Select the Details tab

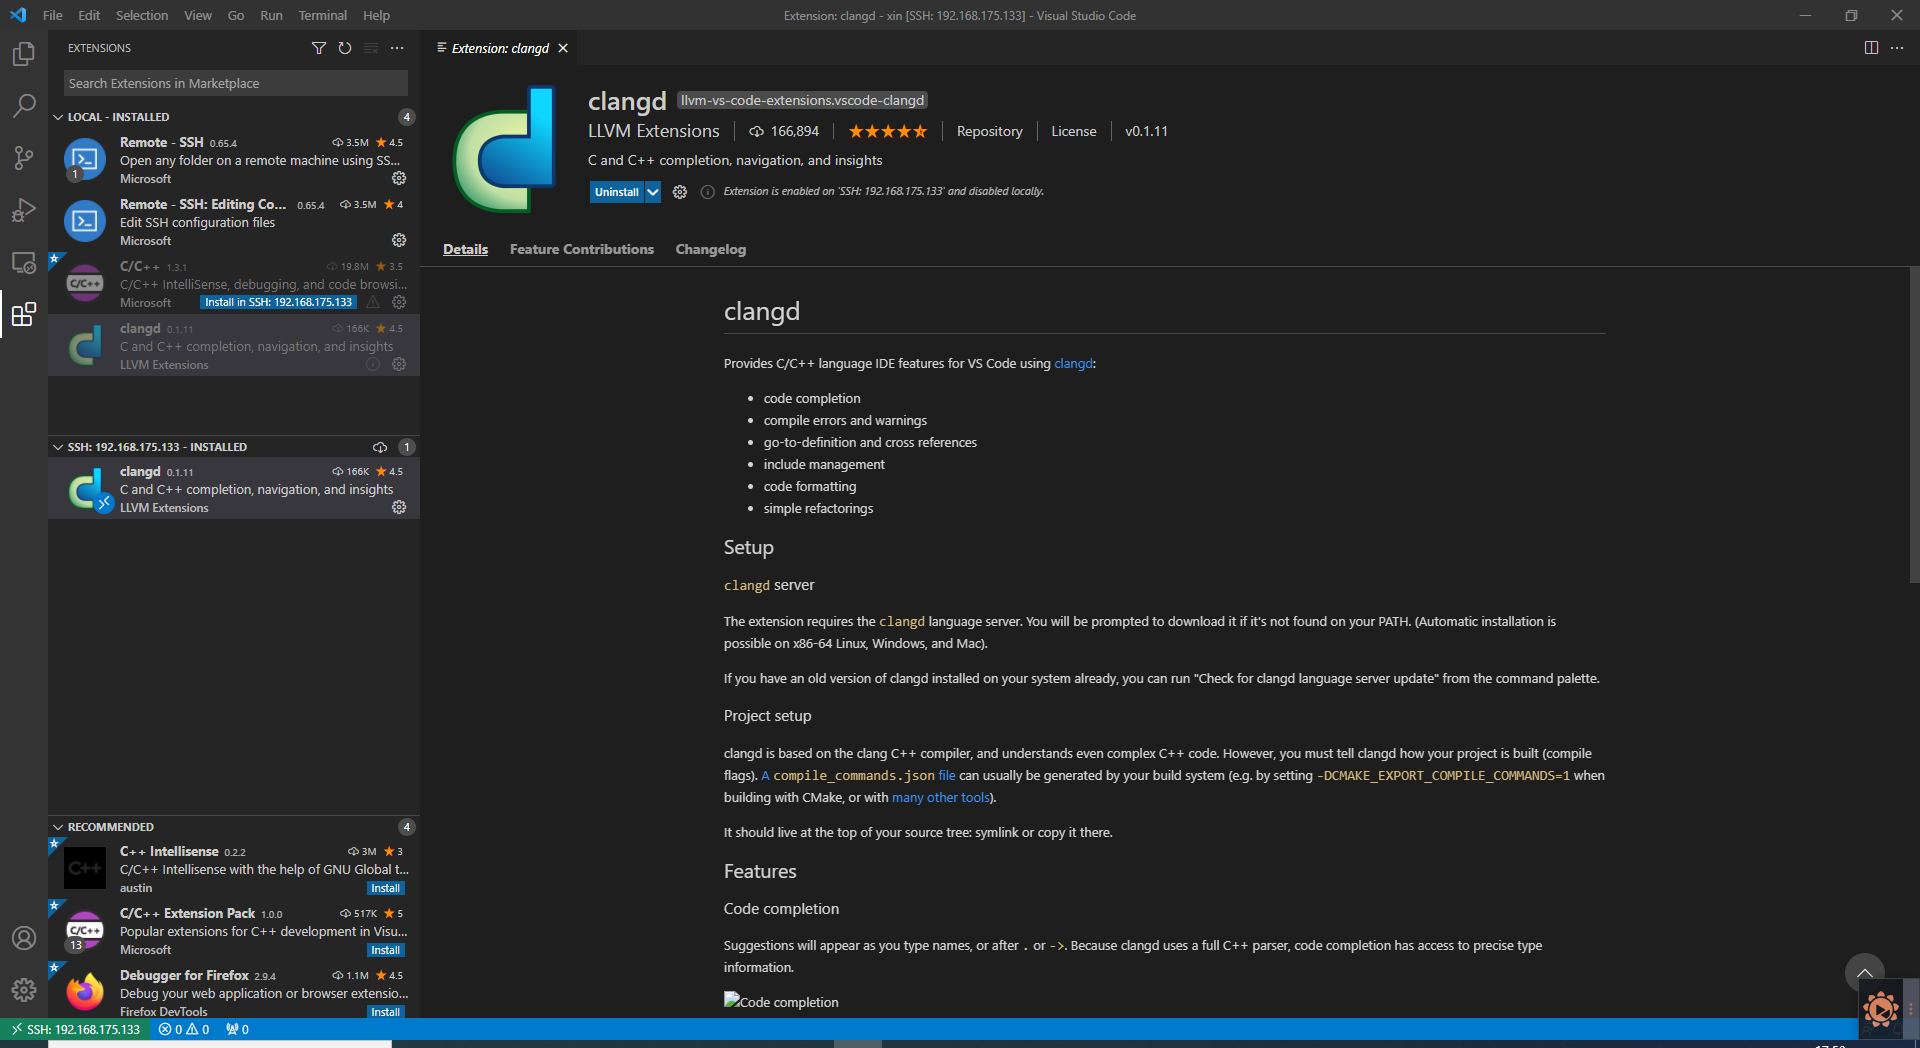coord(466,249)
